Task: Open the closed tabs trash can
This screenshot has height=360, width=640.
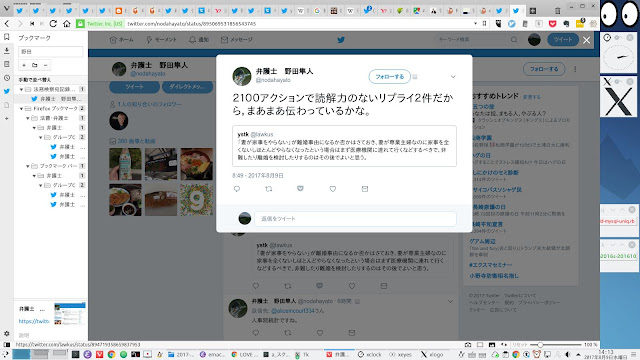Action: (558, 11)
